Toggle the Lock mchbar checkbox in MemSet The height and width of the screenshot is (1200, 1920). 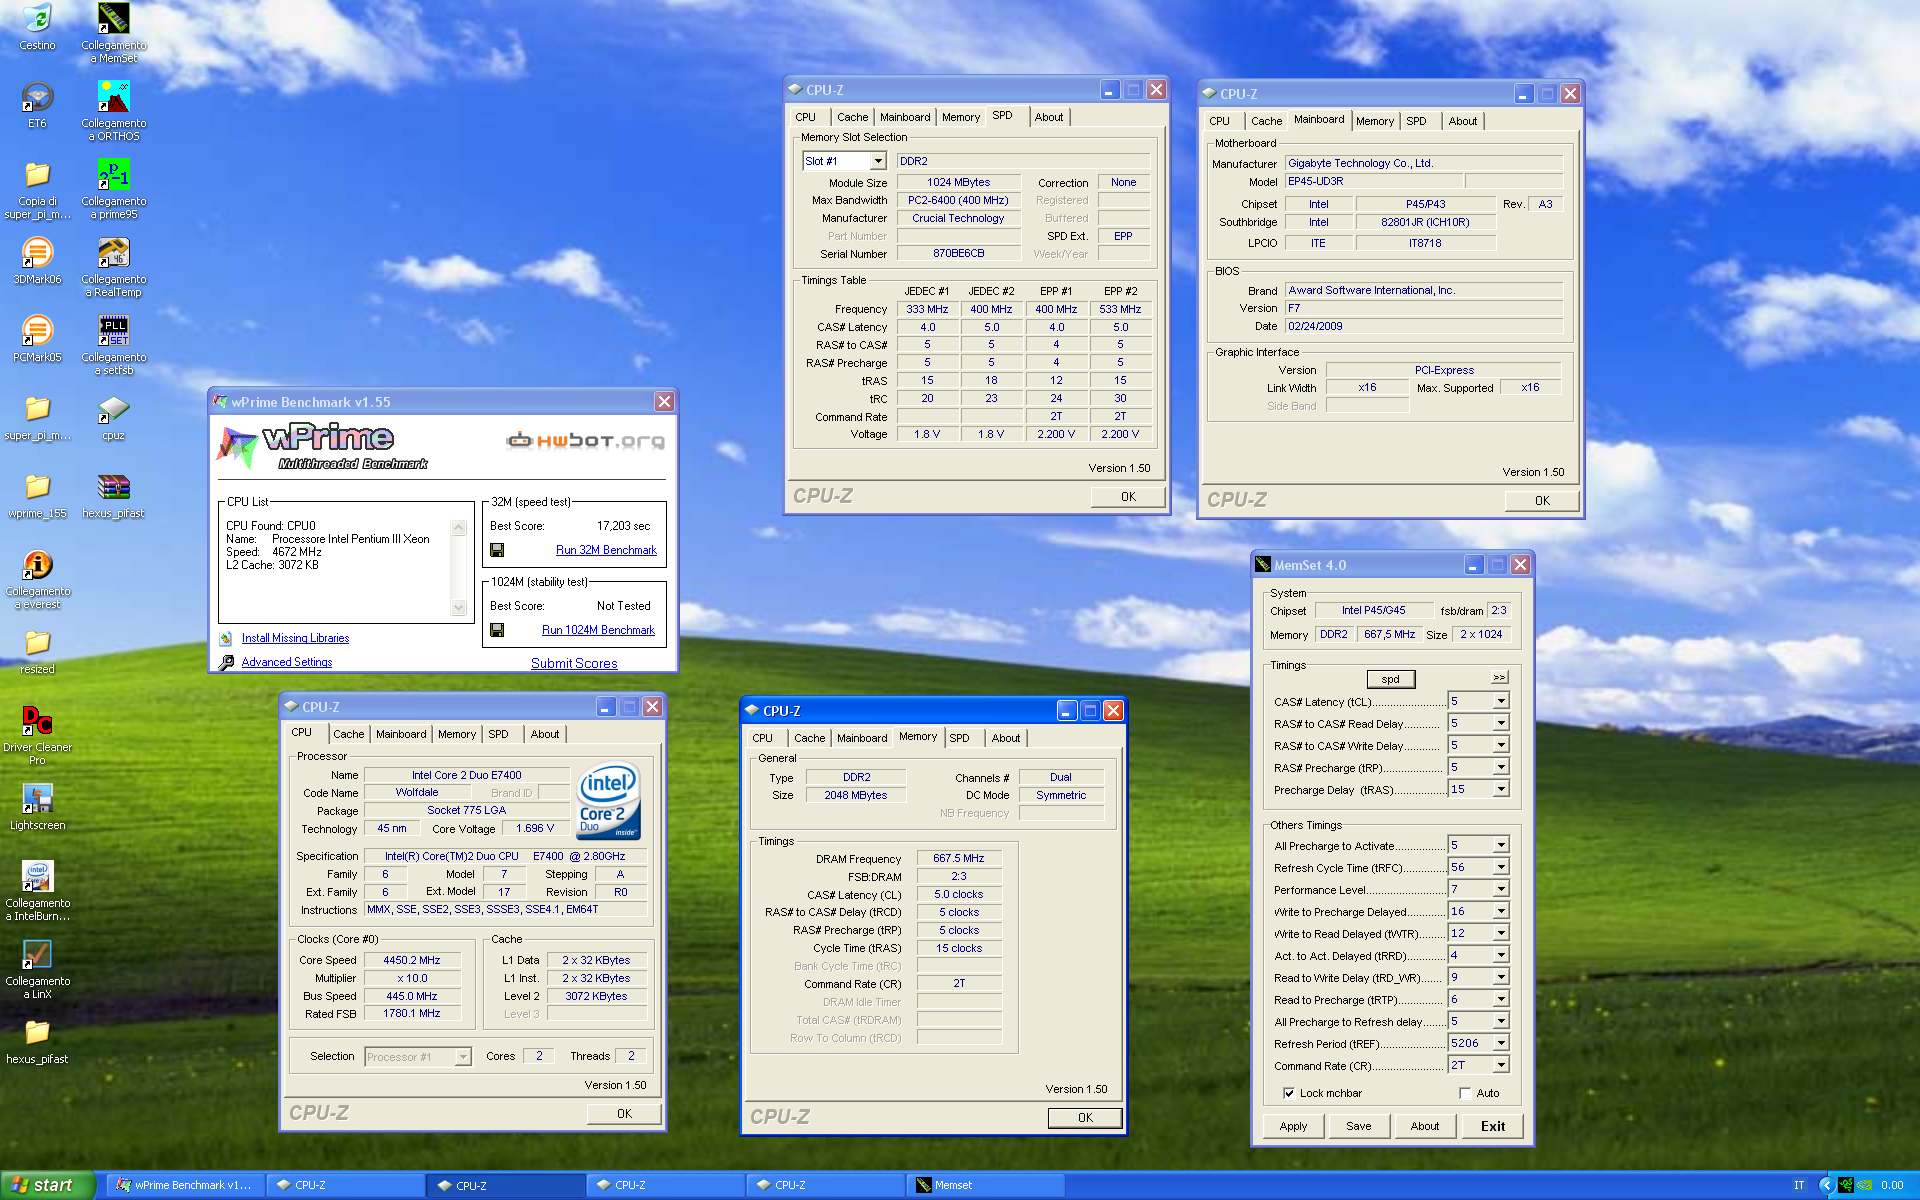point(1289,1093)
